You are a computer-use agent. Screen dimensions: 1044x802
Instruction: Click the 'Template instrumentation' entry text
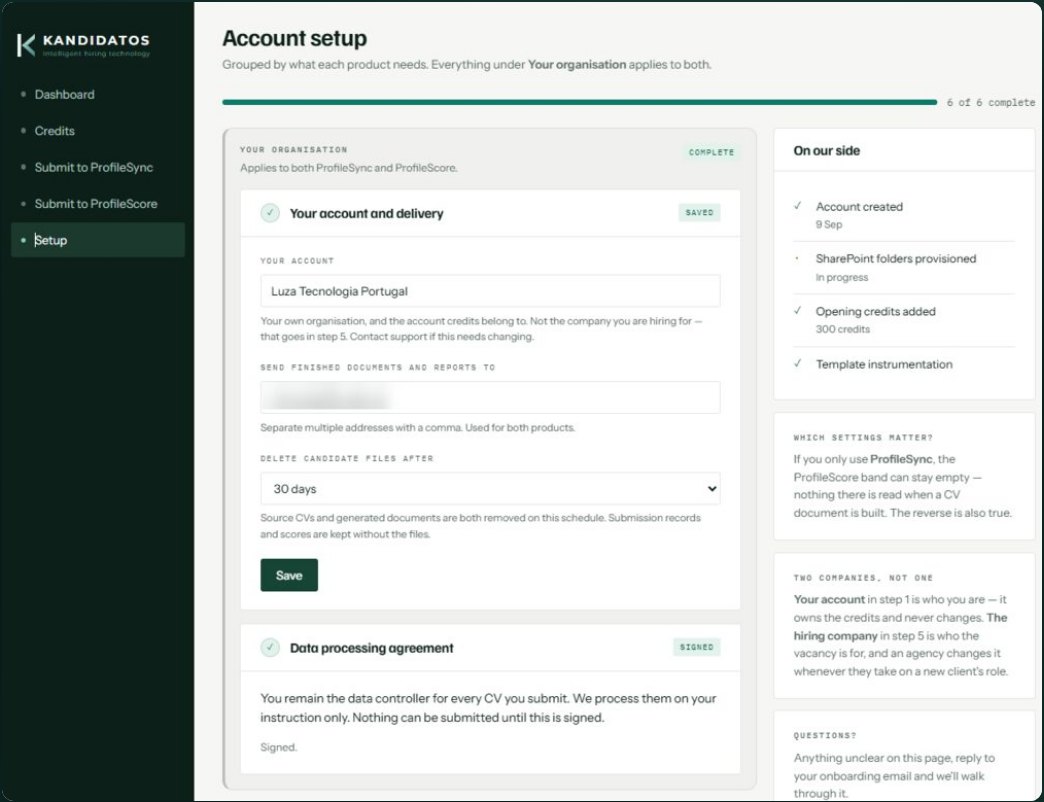coord(884,365)
